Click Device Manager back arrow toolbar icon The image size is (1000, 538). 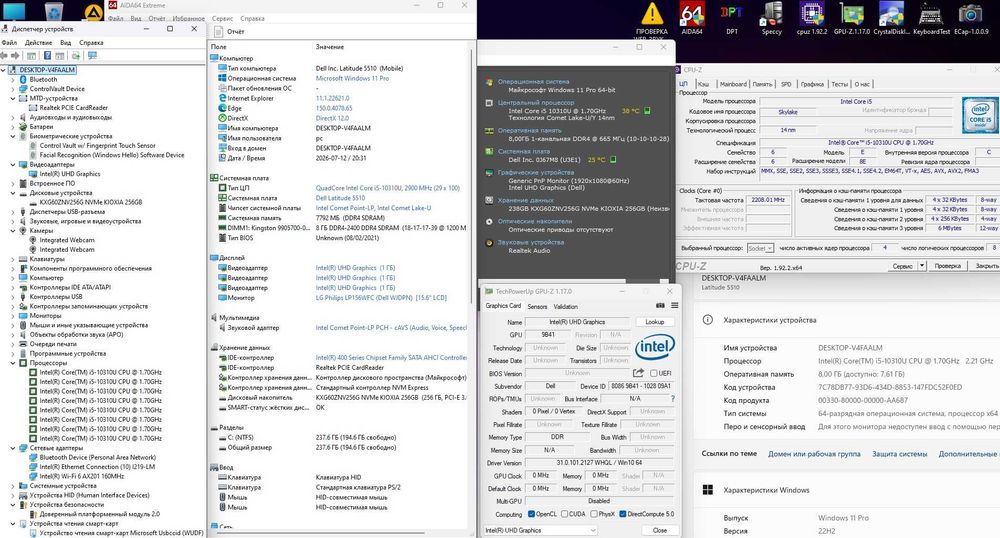tap(5, 56)
